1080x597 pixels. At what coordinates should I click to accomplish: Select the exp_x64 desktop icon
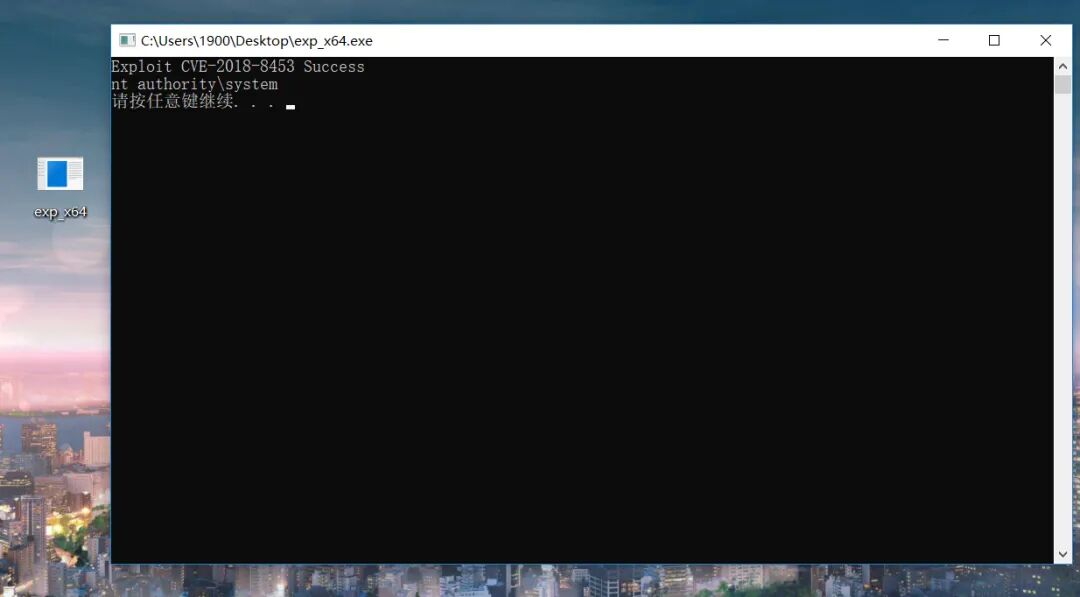(x=60, y=174)
